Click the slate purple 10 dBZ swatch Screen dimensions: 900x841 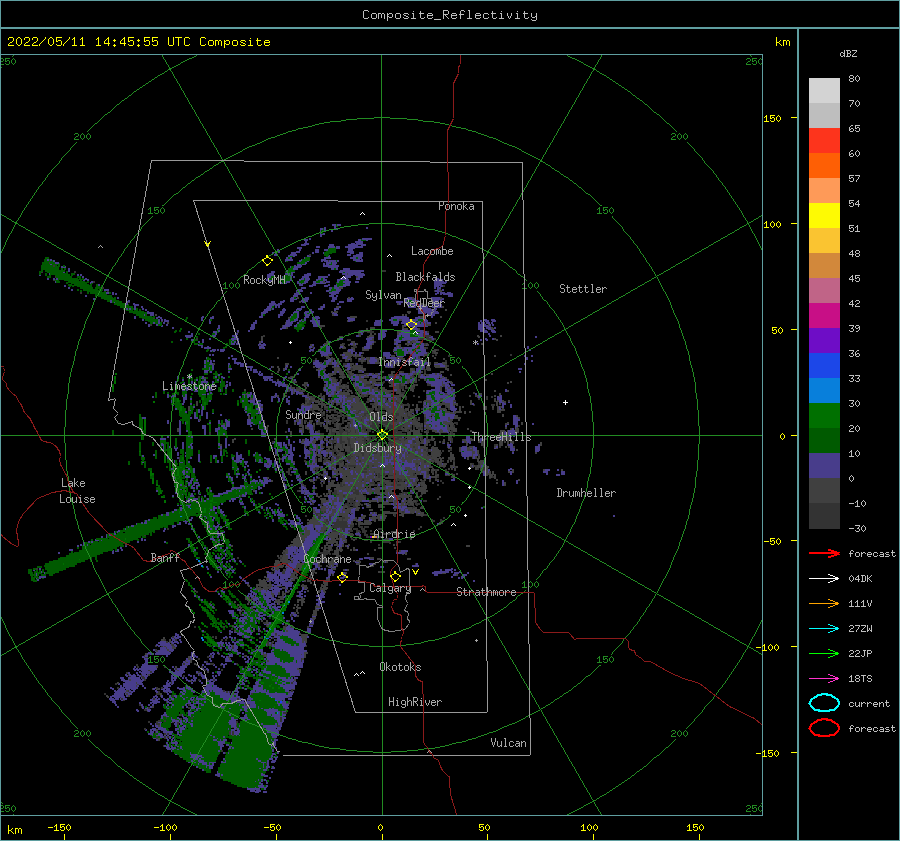point(824,465)
